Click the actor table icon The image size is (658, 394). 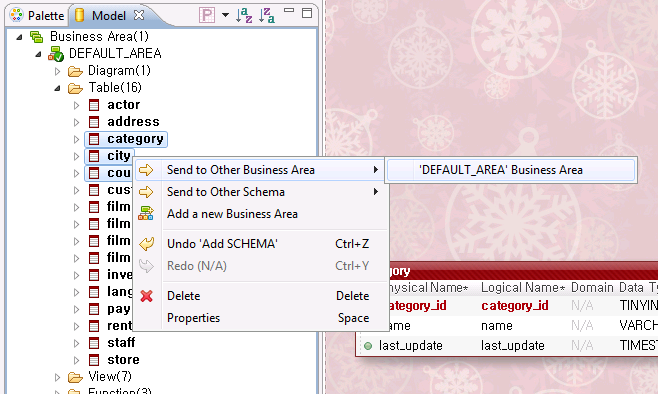coord(94,105)
